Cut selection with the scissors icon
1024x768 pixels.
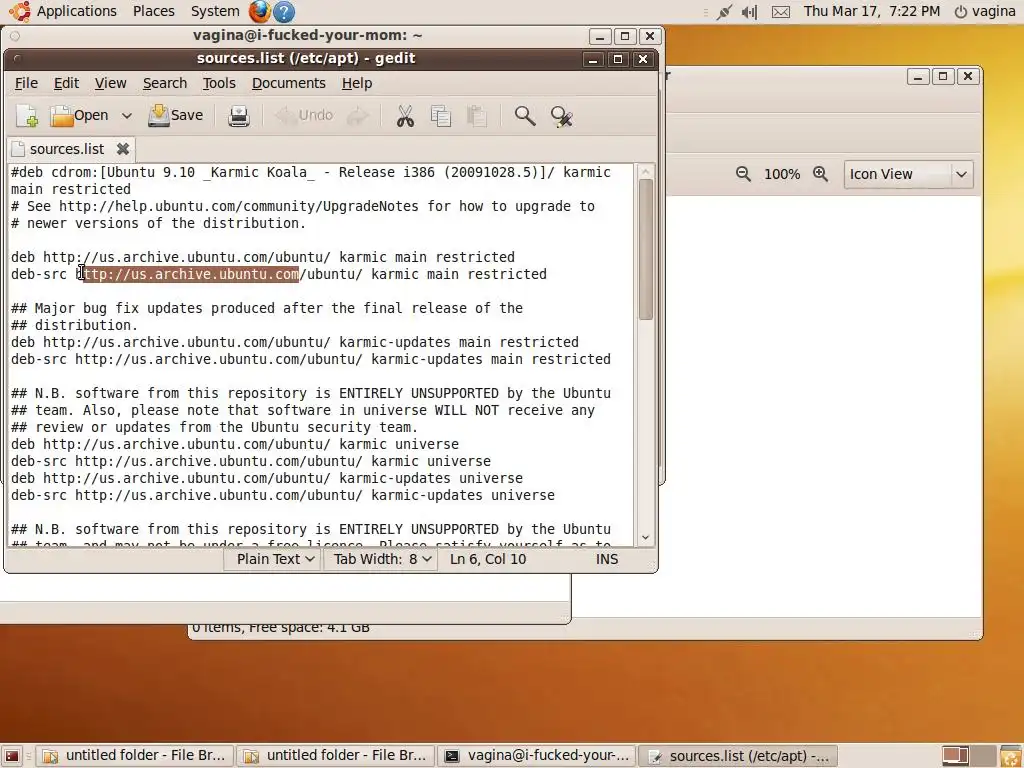coord(405,116)
